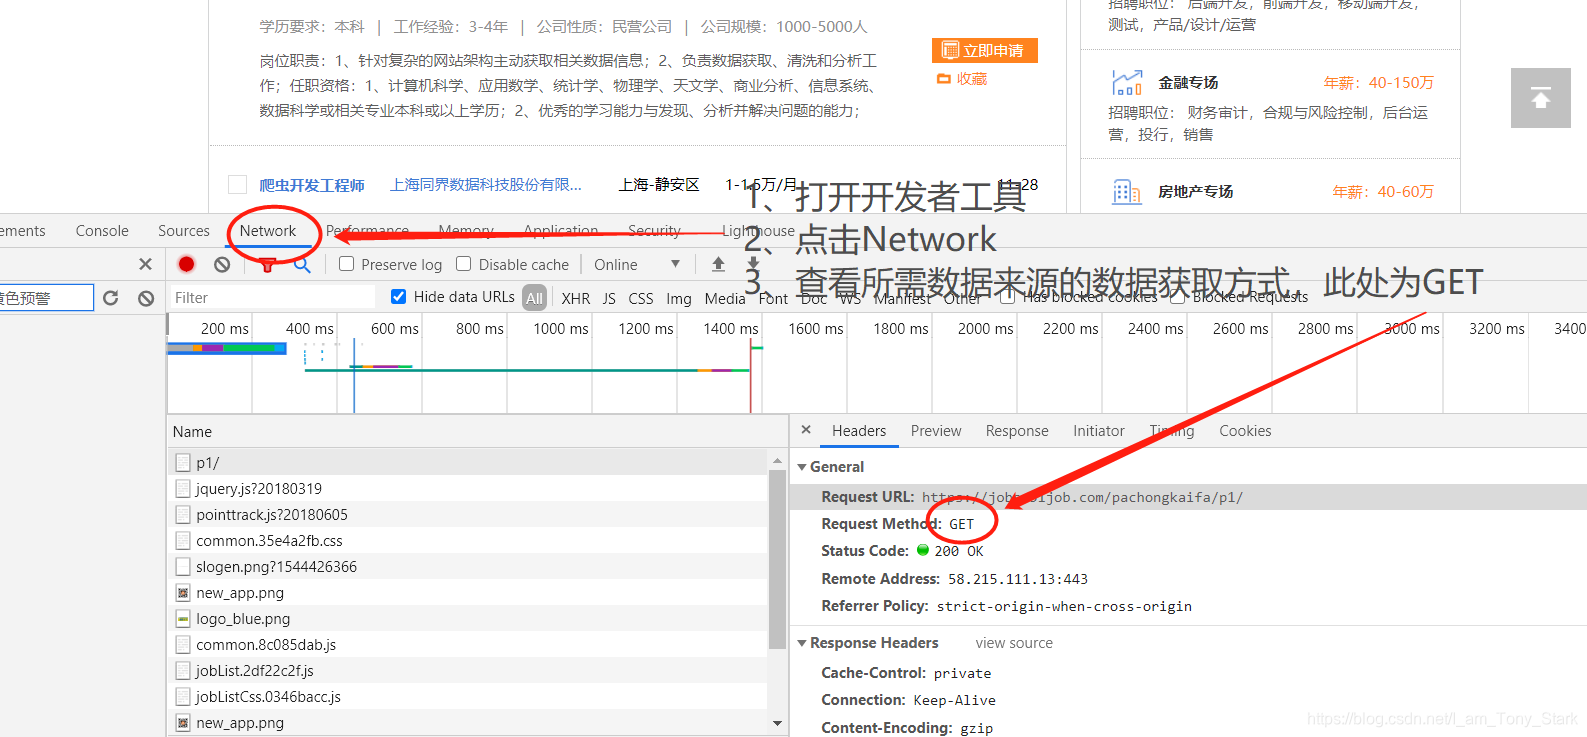Click the red record network log button

click(x=186, y=264)
